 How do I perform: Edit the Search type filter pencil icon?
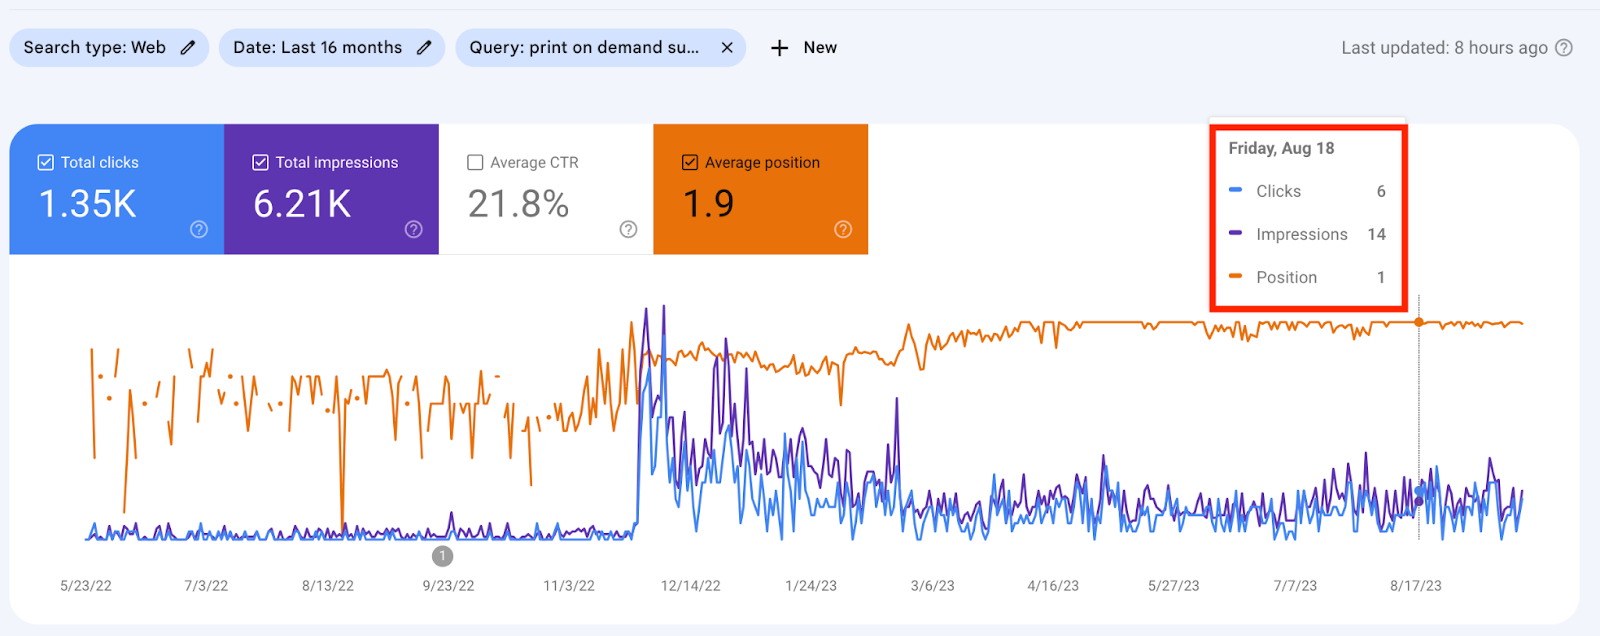(188, 47)
